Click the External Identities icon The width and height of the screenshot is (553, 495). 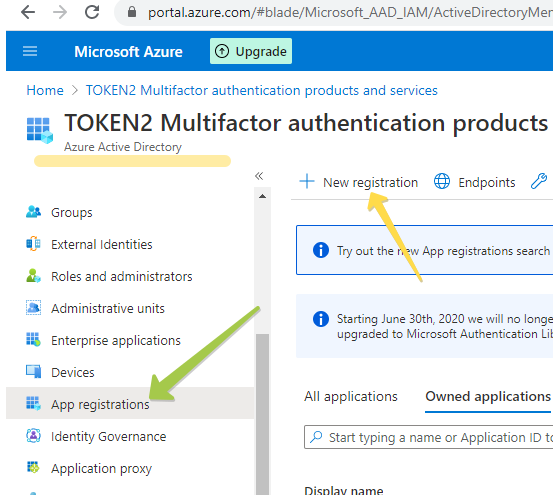click(x=34, y=244)
